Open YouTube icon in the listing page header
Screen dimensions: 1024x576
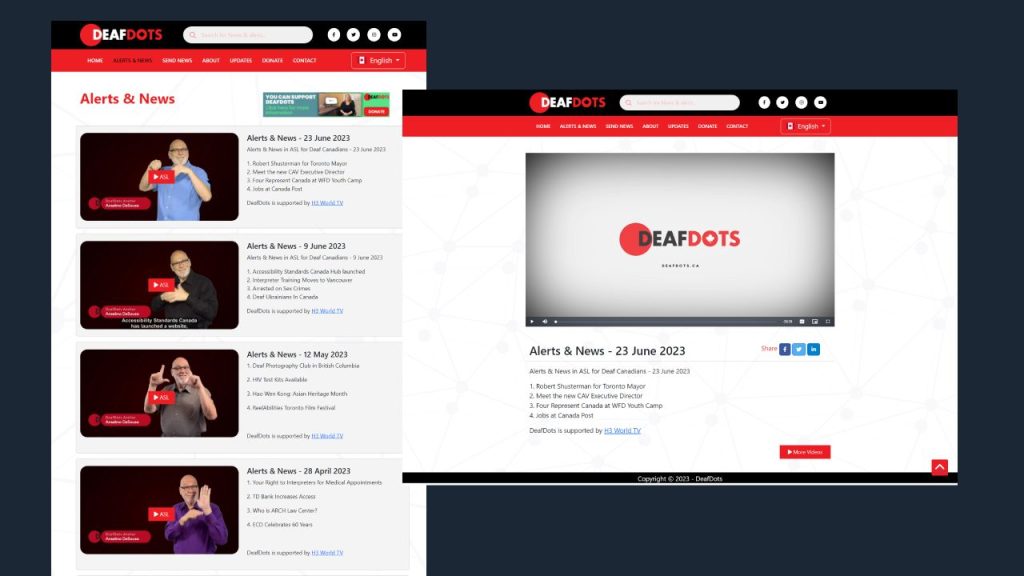click(x=394, y=35)
